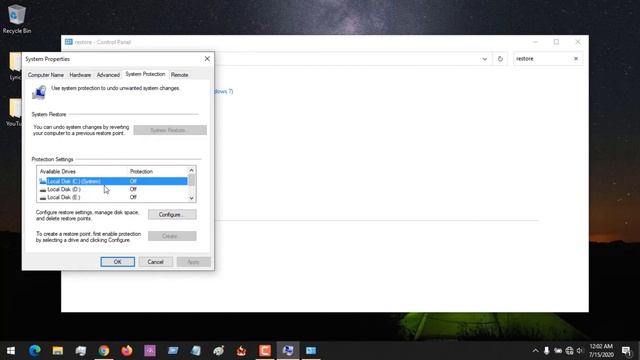This screenshot has width=640, height=360.
Task: Click the drives list scroll-up arrow
Action: pos(191,170)
